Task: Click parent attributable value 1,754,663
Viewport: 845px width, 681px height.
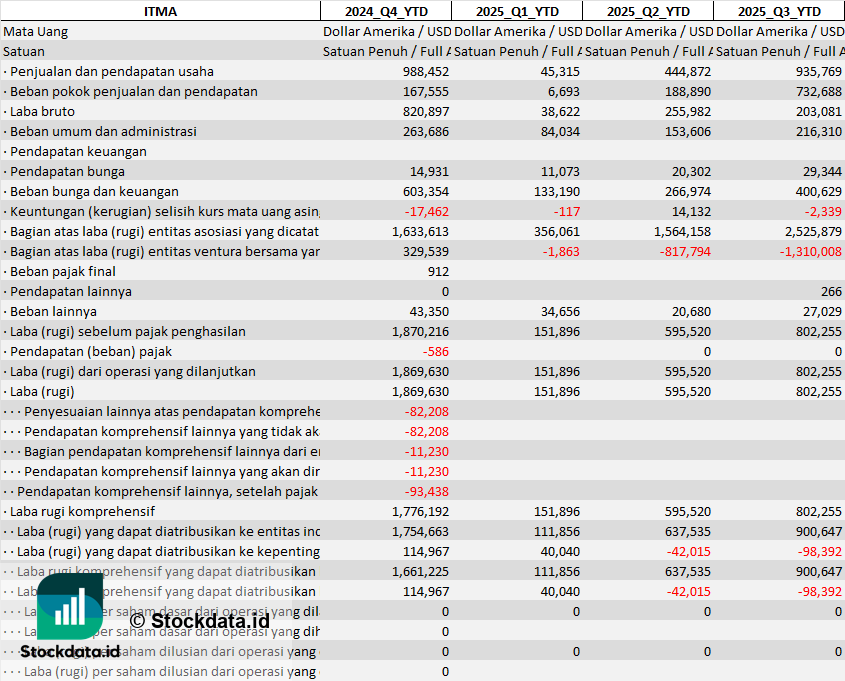Action: (420, 531)
